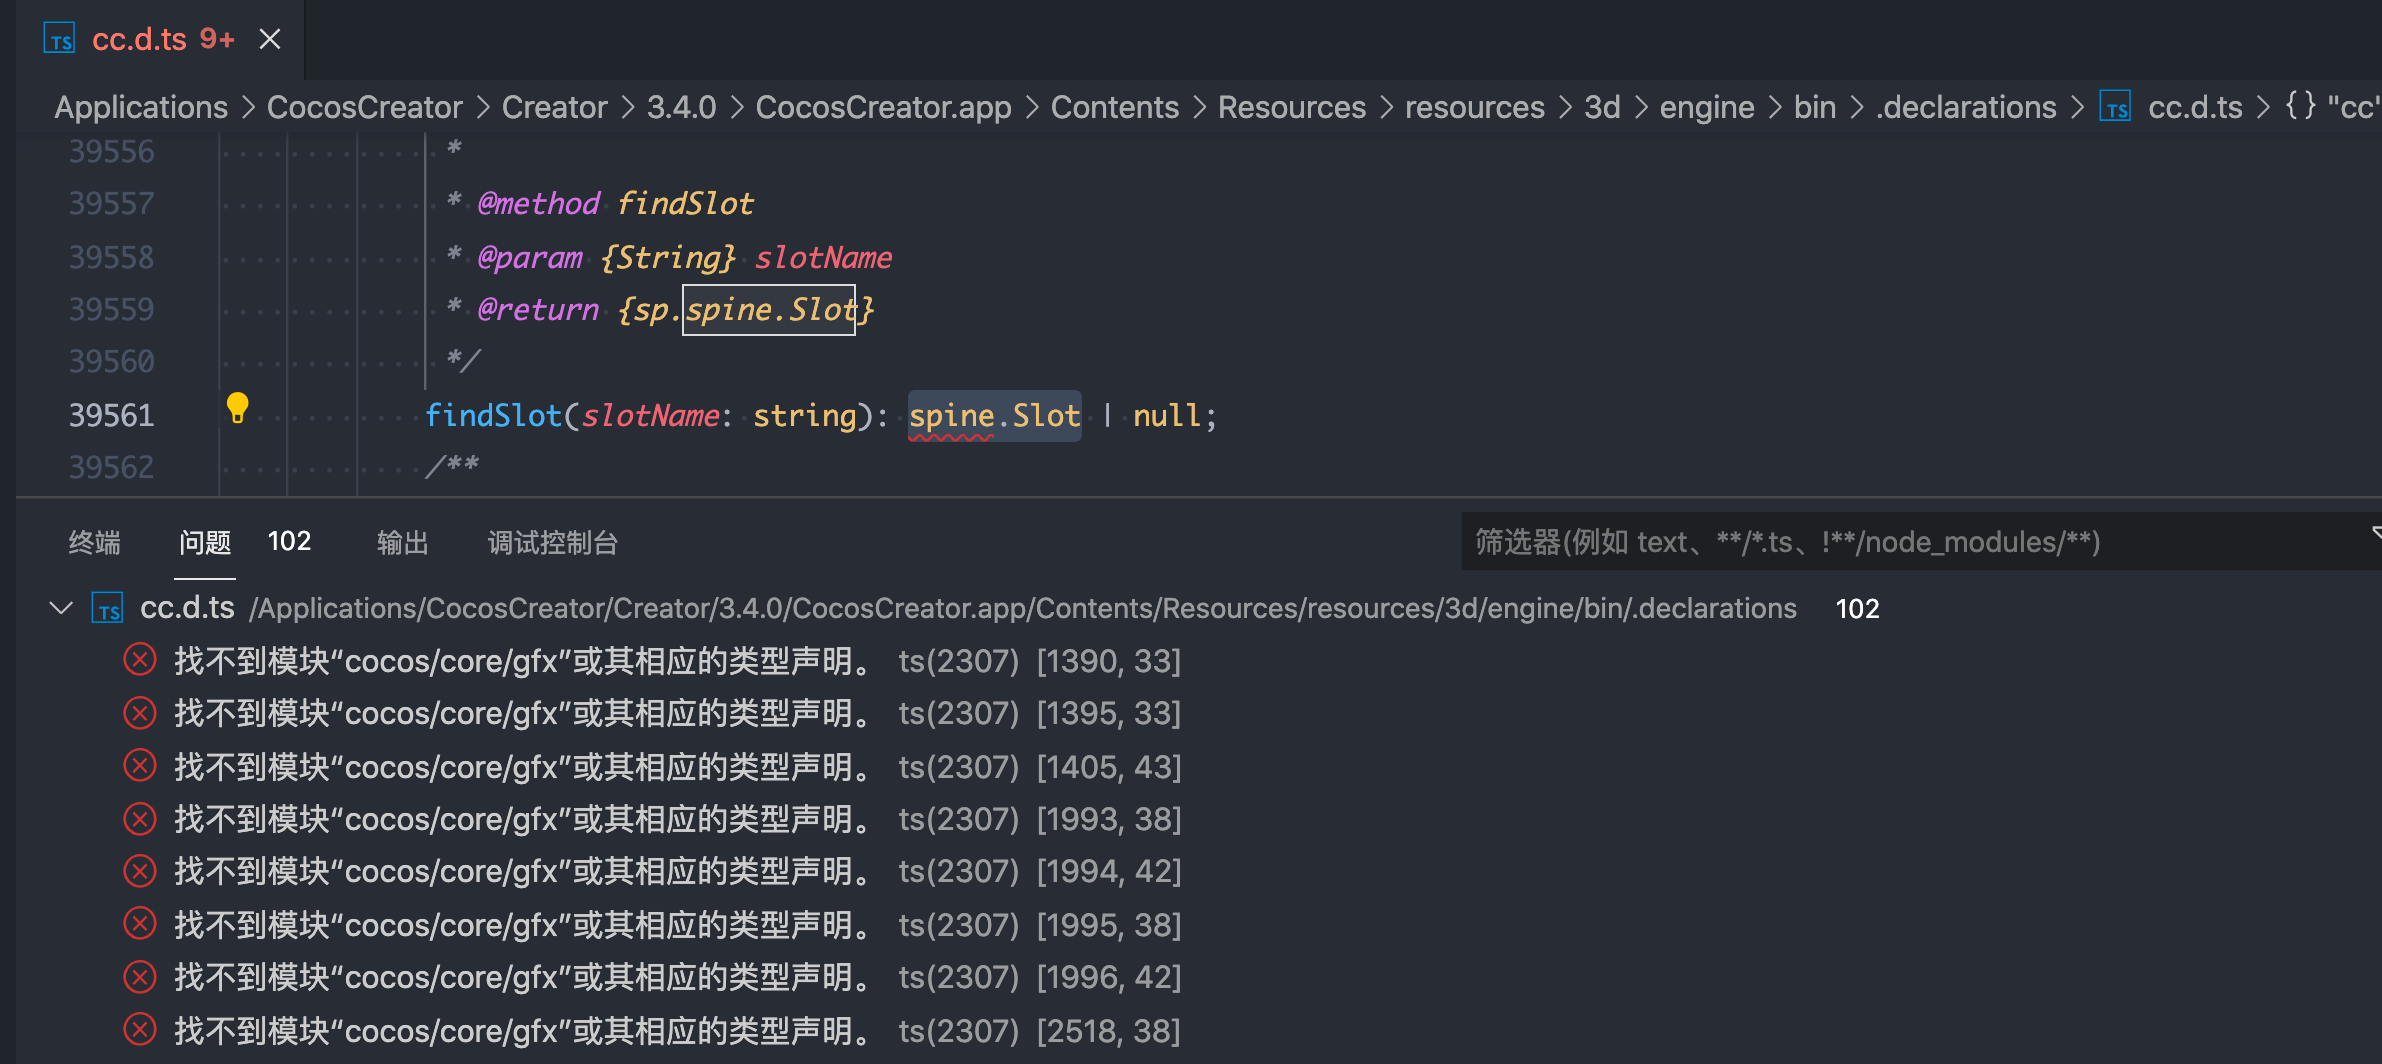This screenshot has width=2382, height=1064.
Task: Close the cc.d.ts editor tab
Action: click(x=269, y=39)
